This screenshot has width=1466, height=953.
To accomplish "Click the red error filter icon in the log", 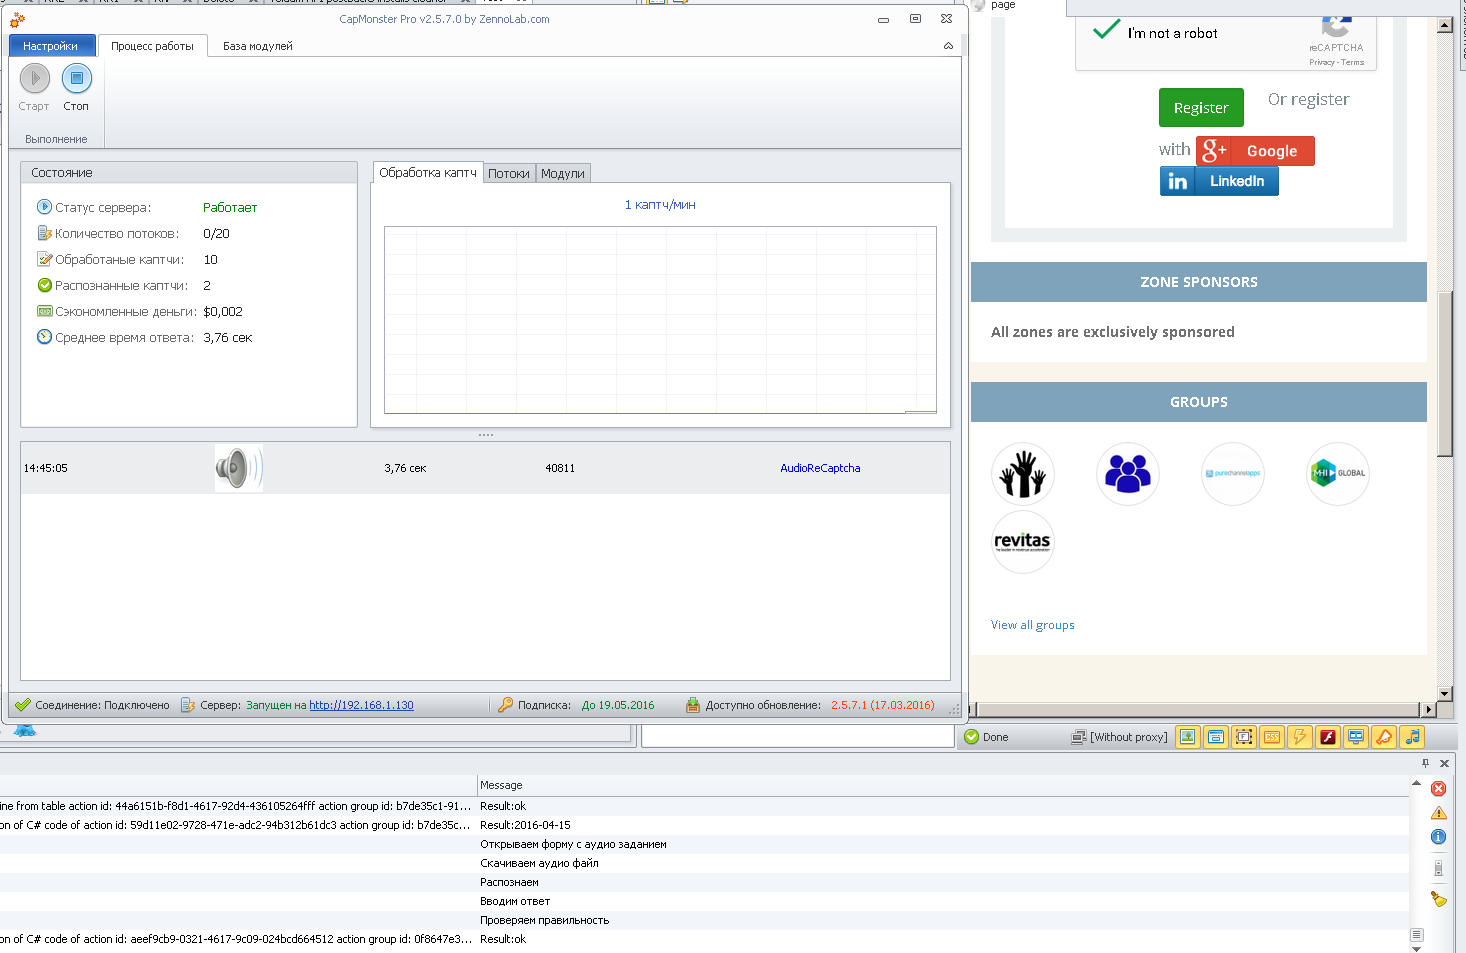I will click(1438, 789).
